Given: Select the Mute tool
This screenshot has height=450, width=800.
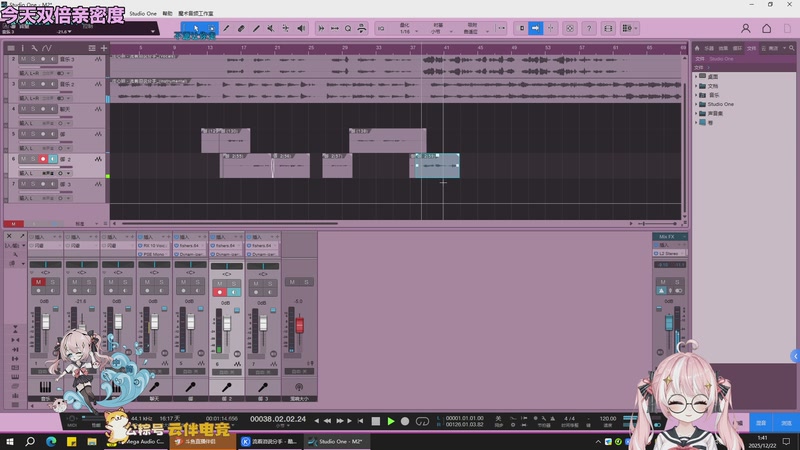Looking at the screenshot, I should tap(271, 29).
